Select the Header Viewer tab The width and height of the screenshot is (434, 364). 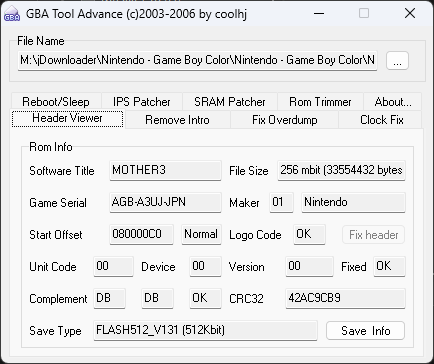67,118
